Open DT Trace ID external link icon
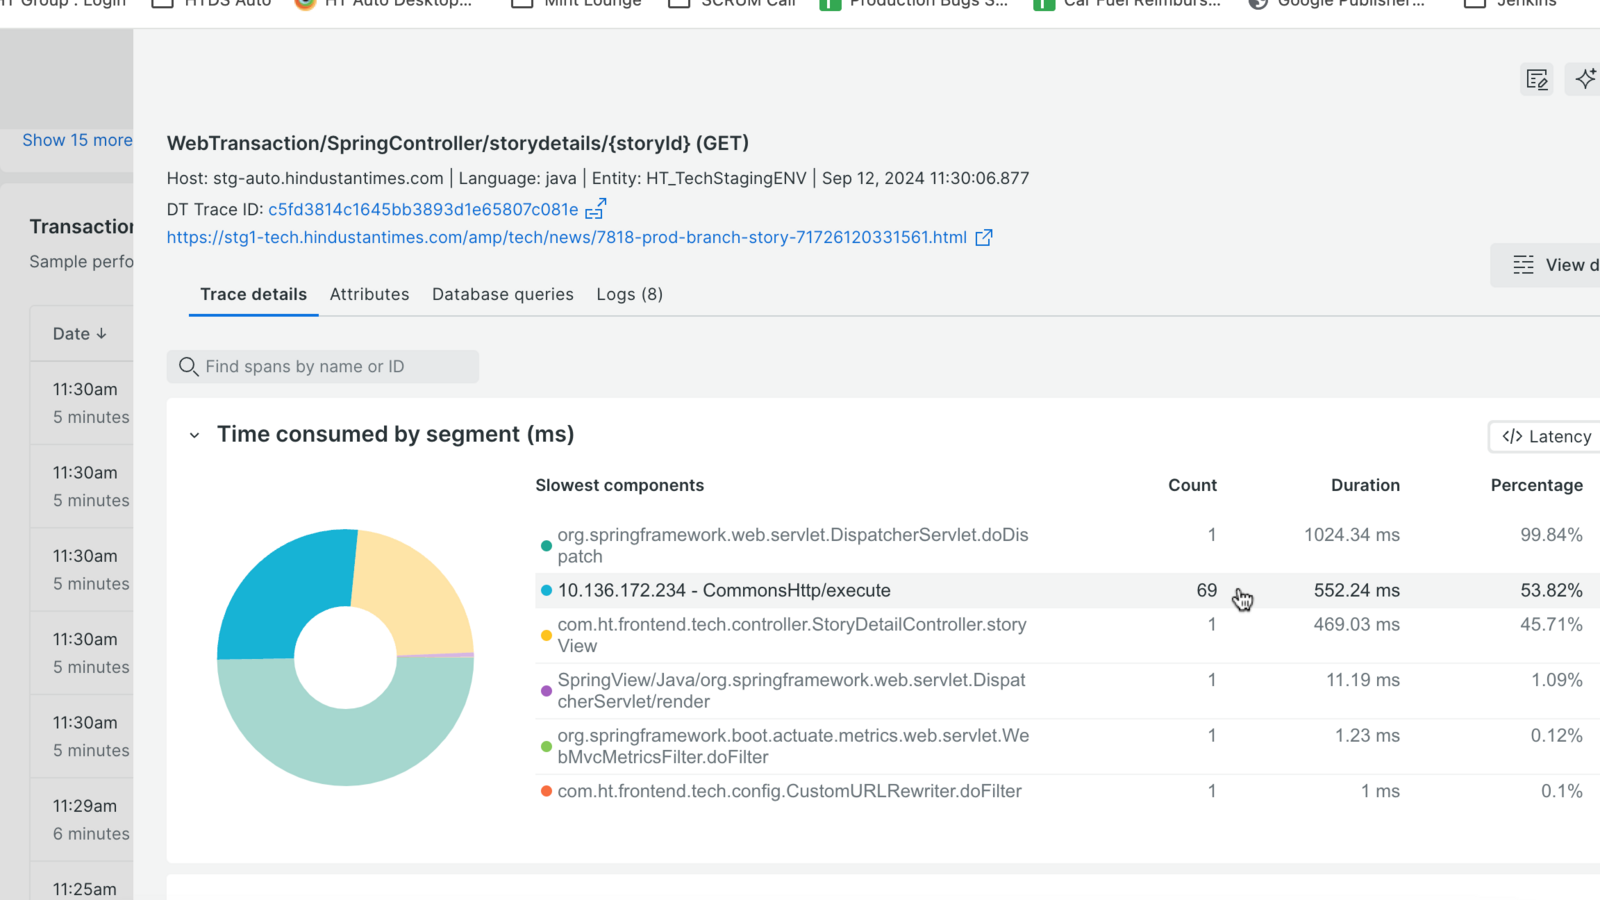The height and width of the screenshot is (900, 1600). (x=595, y=209)
